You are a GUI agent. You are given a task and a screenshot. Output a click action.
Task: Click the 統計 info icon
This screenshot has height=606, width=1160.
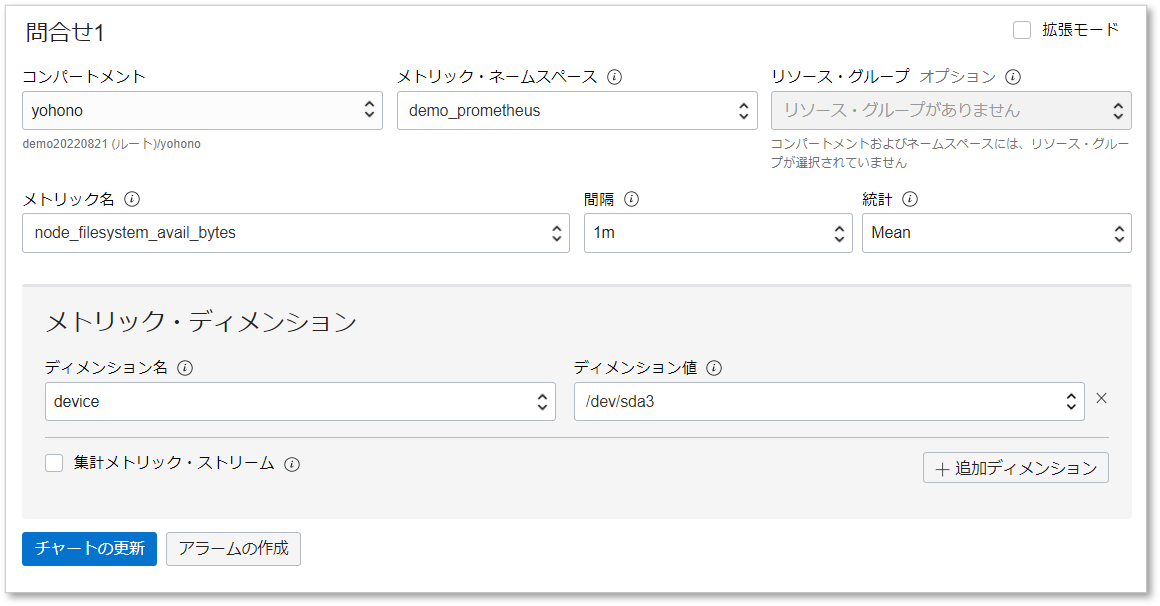[x=909, y=199]
